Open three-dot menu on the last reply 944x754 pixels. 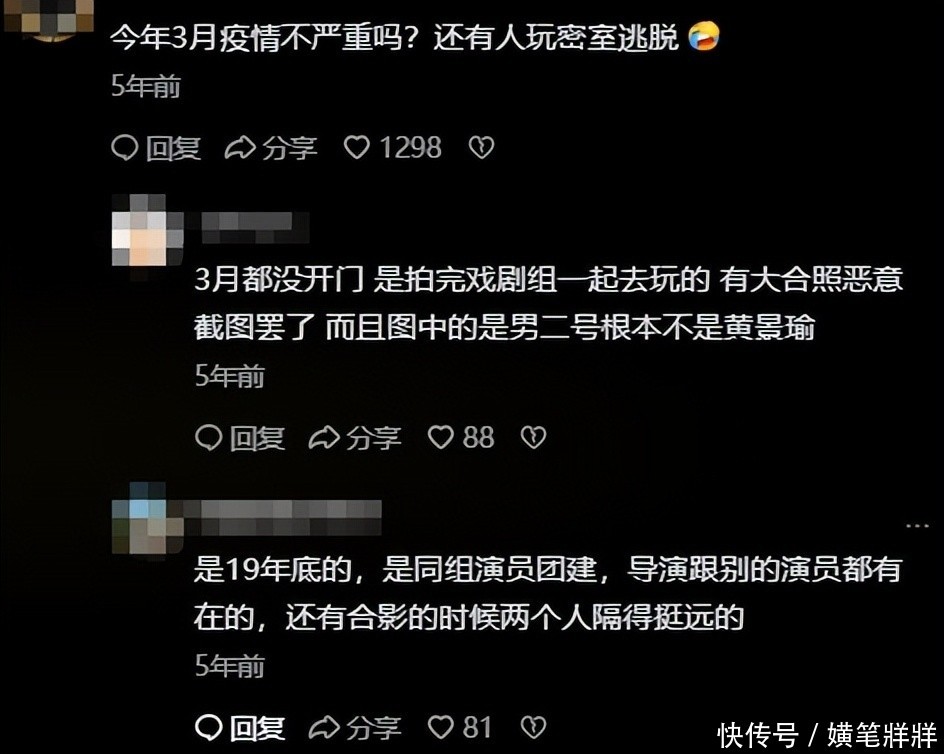pyautogui.click(x=917, y=526)
